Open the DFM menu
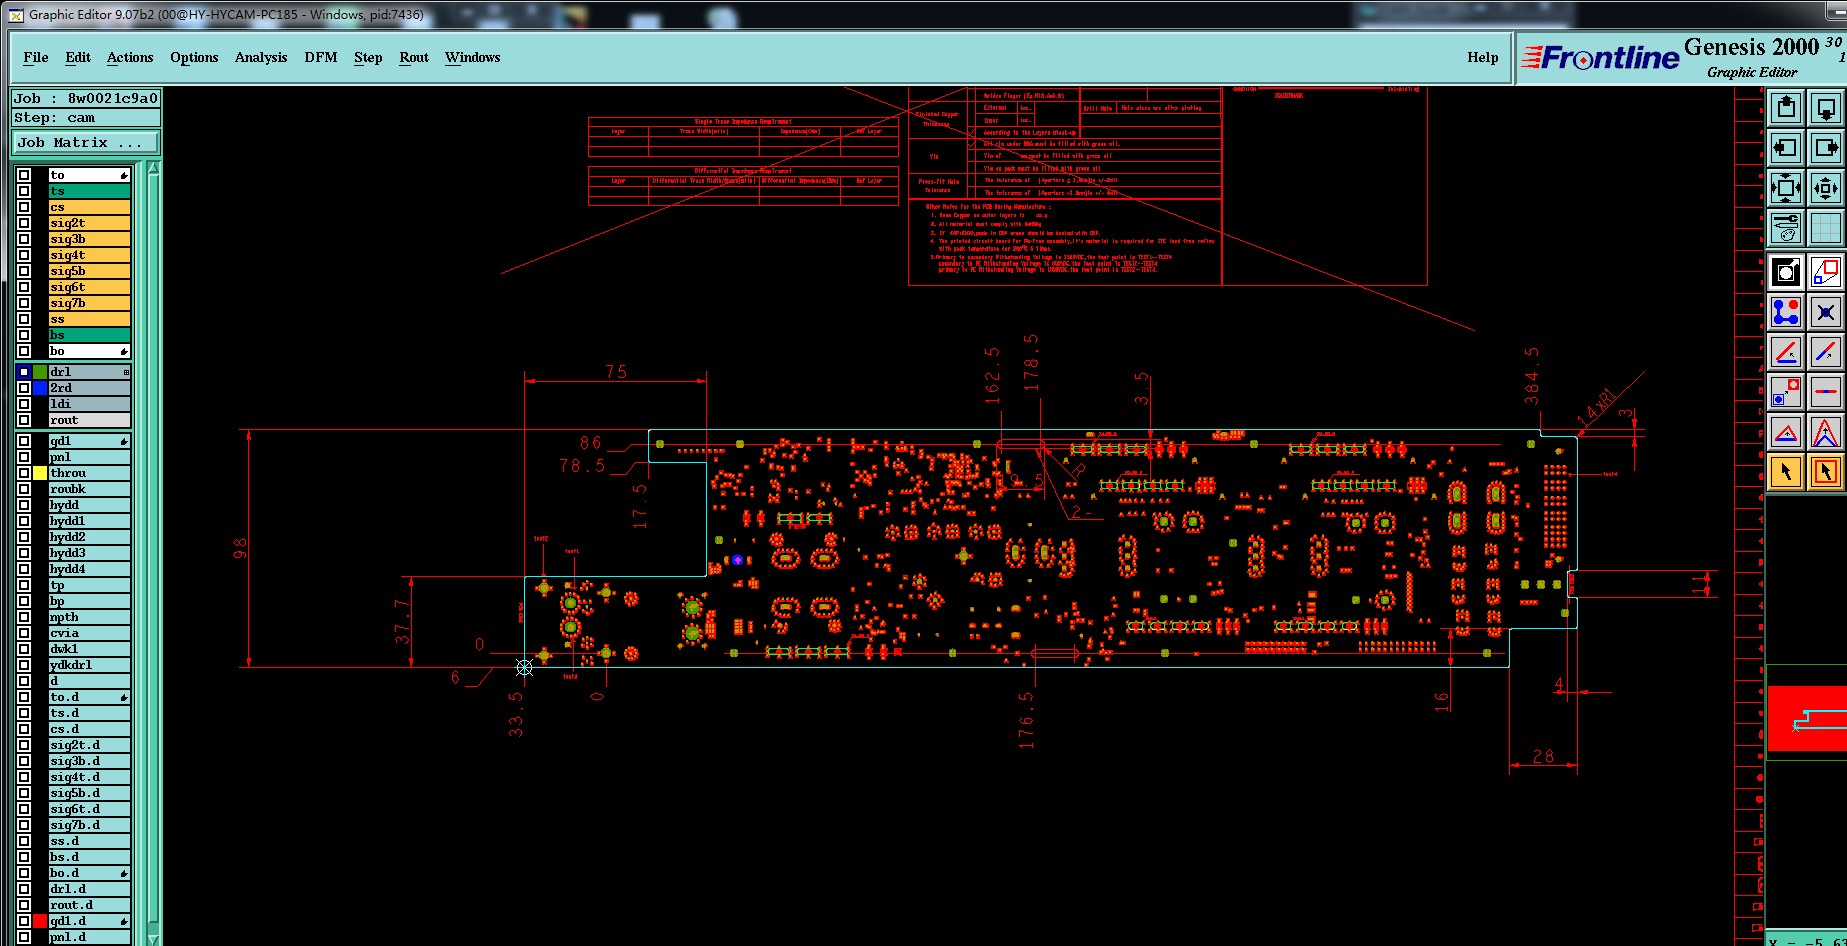This screenshot has width=1847, height=946. coord(321,57)
